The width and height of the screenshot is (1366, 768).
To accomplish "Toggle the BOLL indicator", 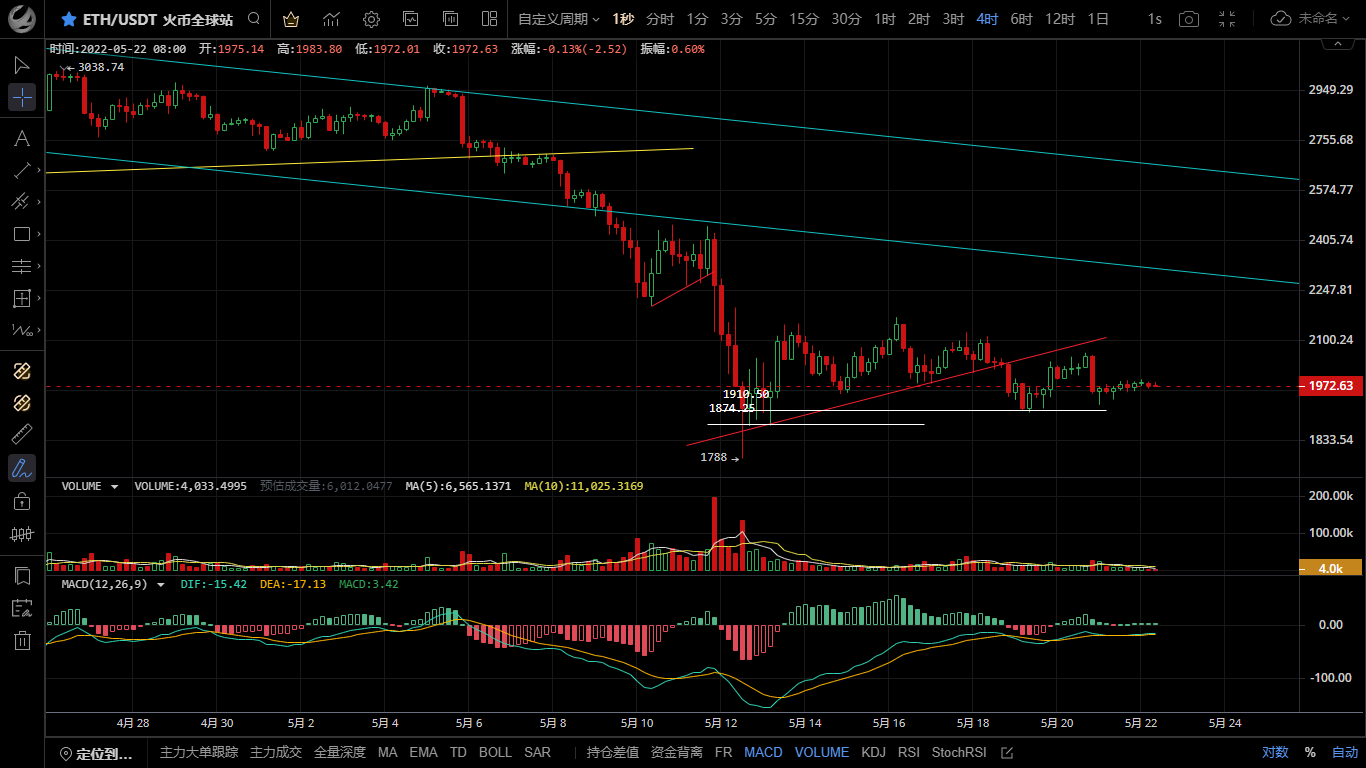I will point(495,753).
